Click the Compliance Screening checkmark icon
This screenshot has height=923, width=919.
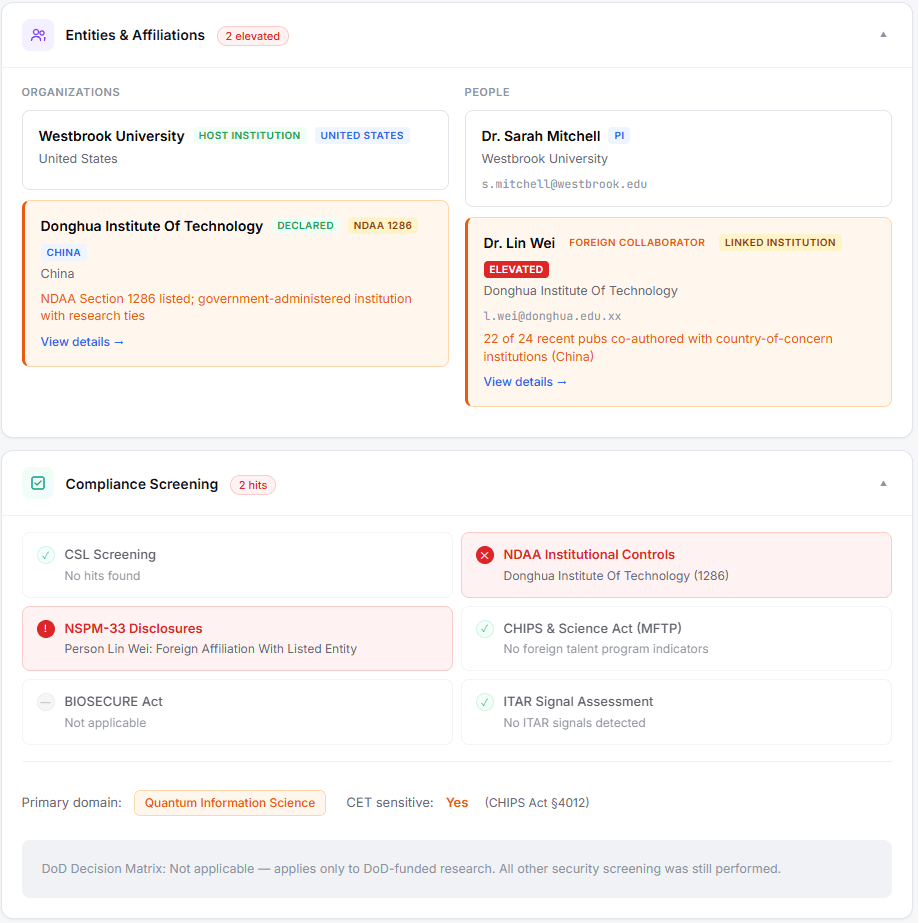[x=38, y=483]
